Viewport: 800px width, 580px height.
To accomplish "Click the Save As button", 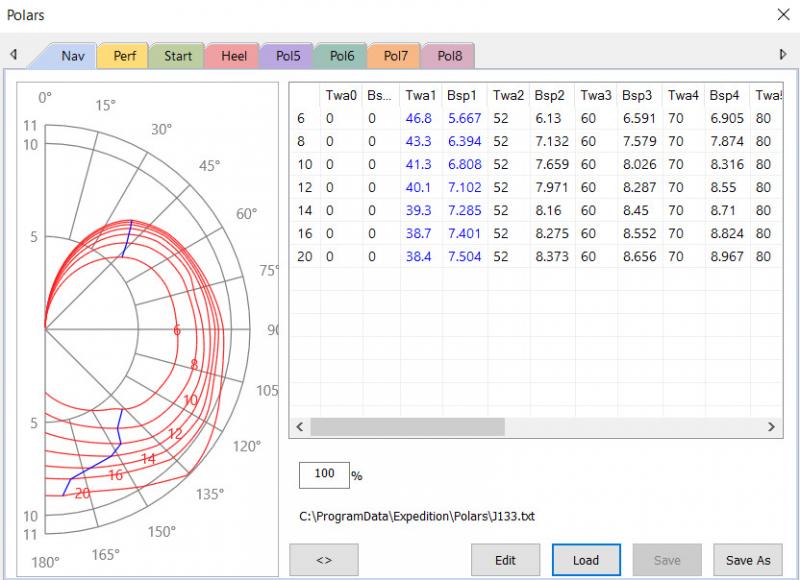I will click(x=747, y=560).
